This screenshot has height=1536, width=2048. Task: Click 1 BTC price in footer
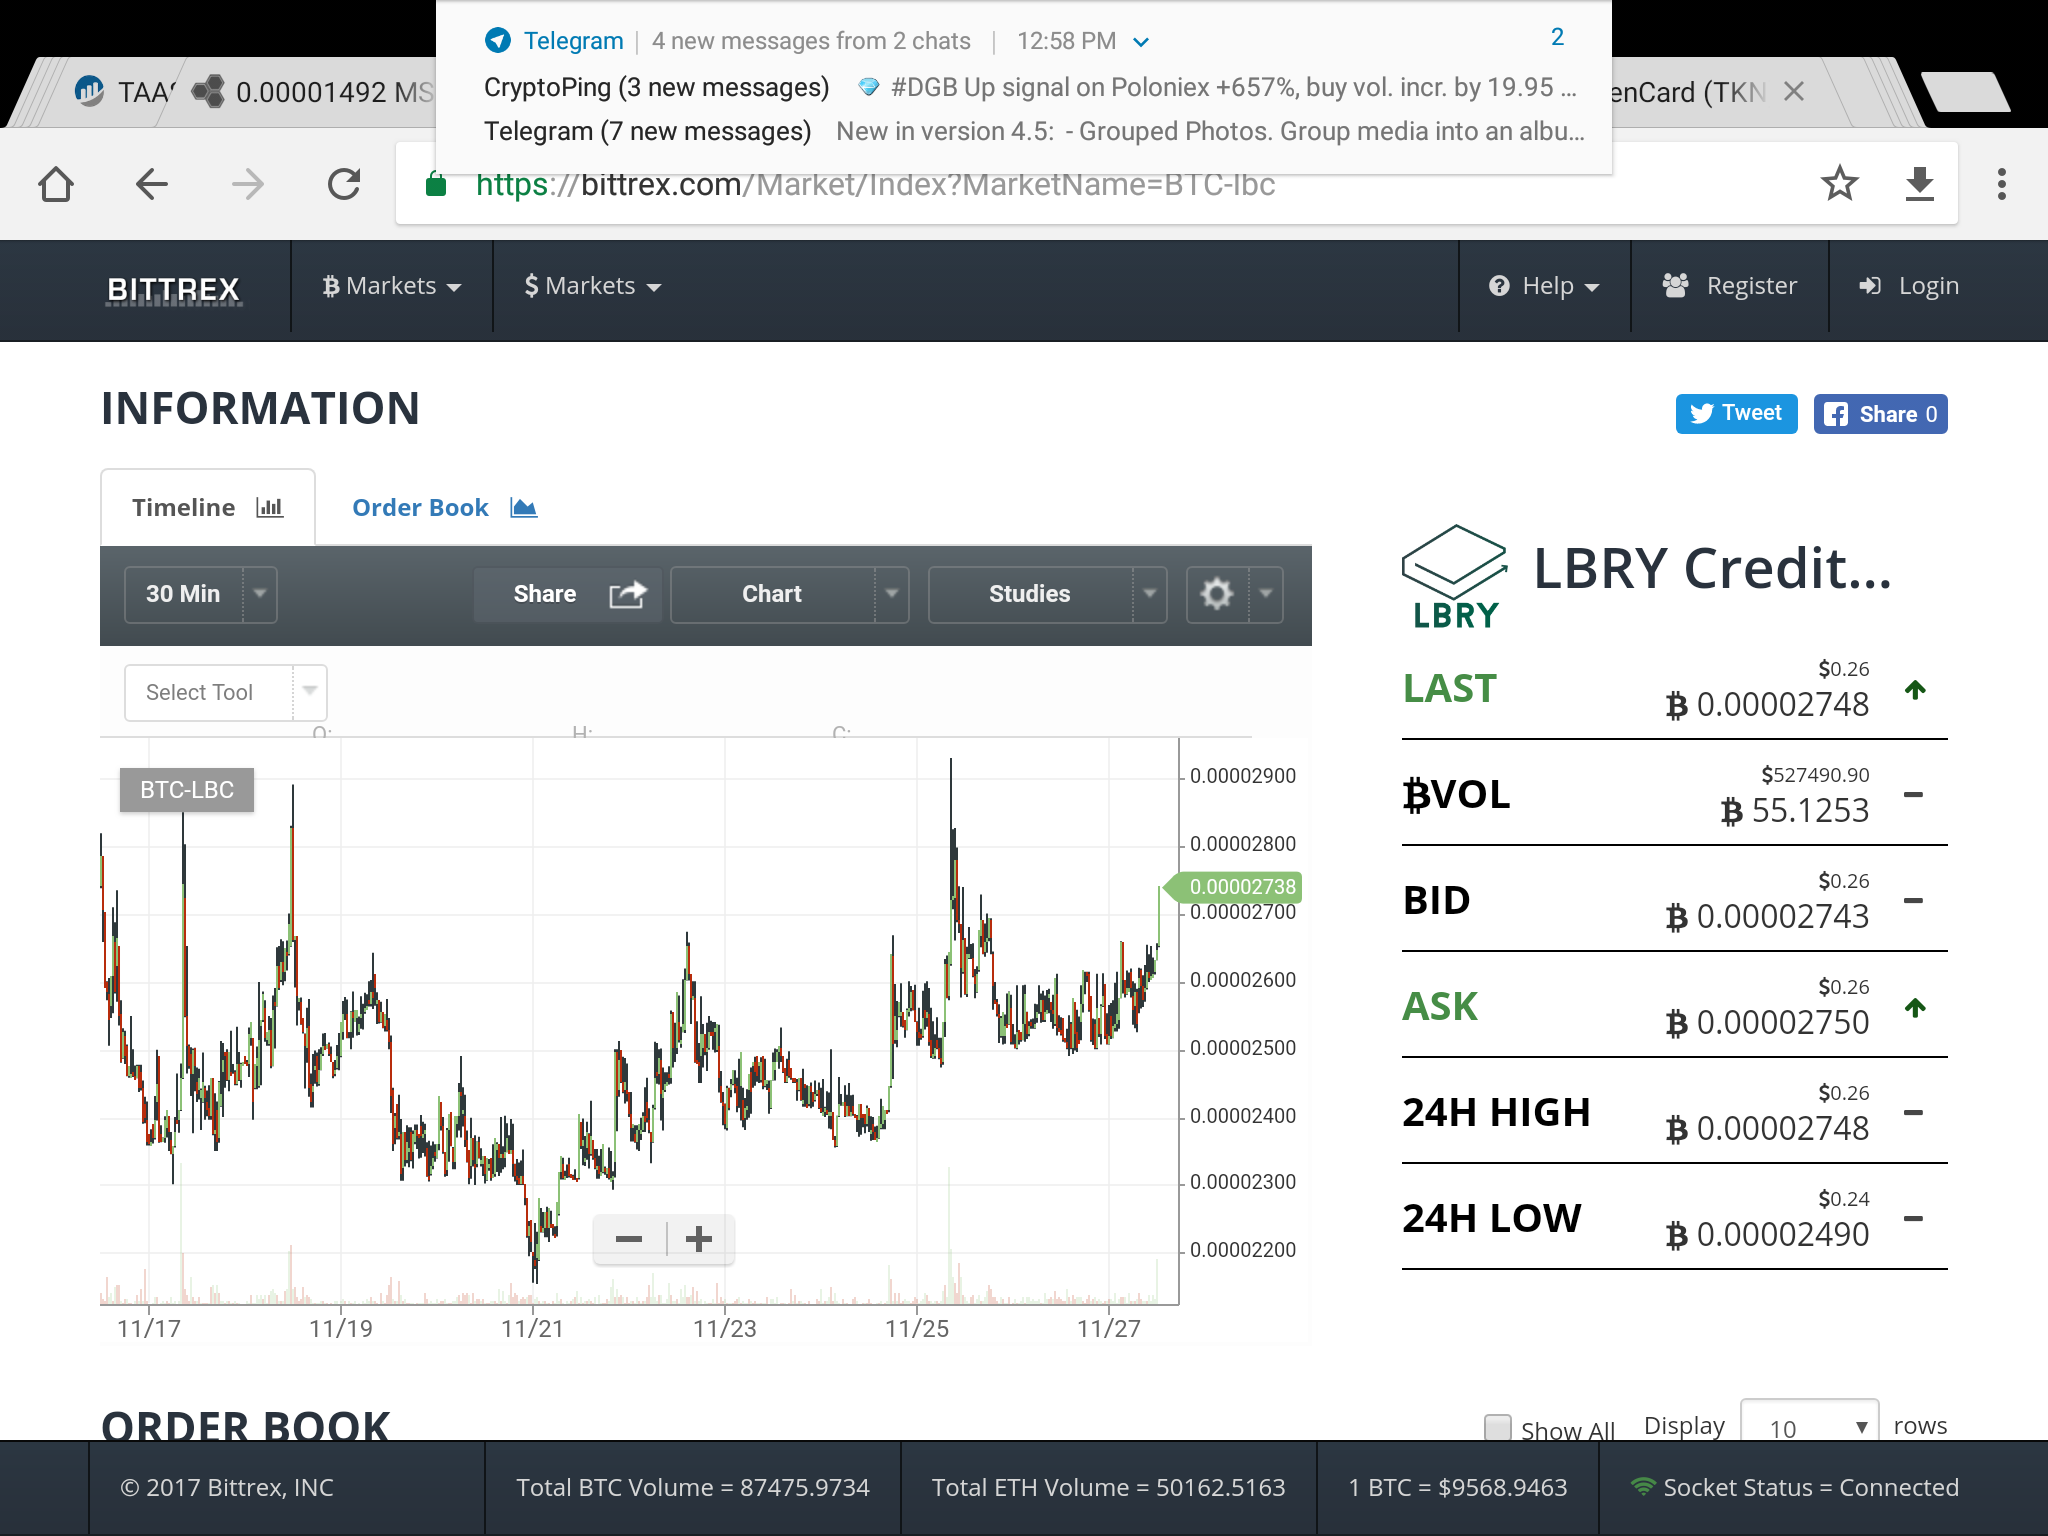(1458, 1488)
